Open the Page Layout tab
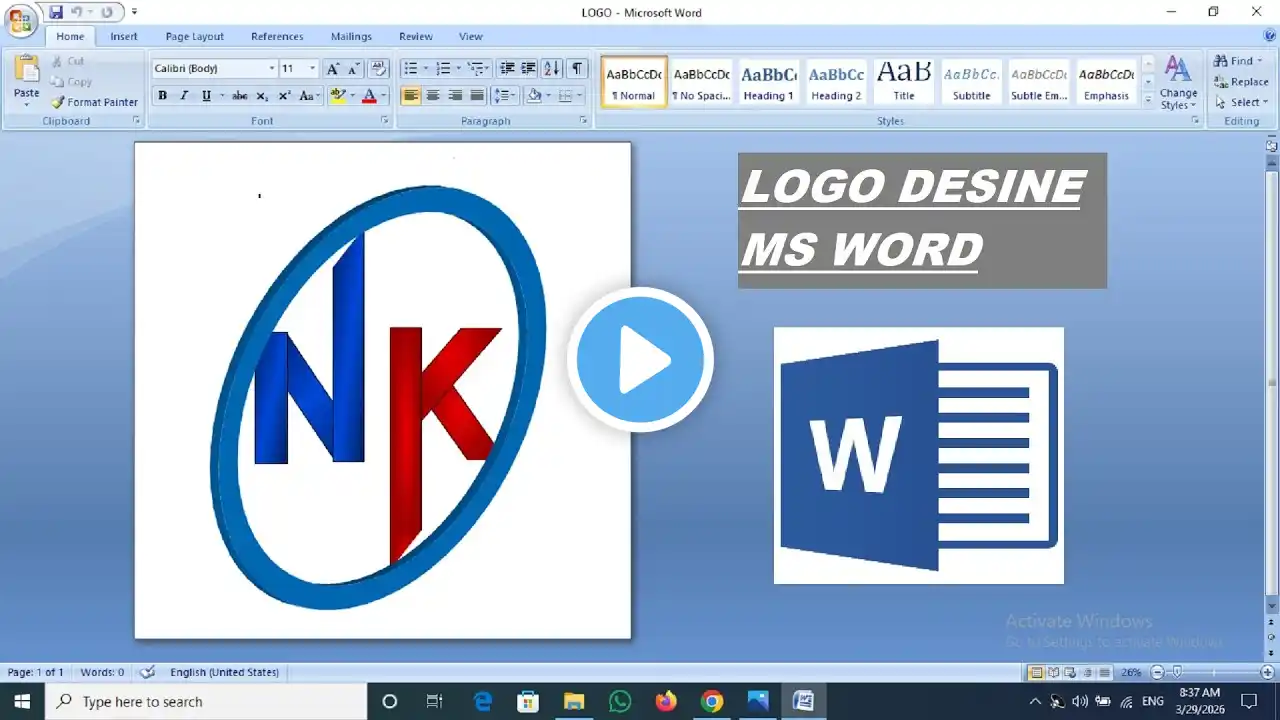The width and height of the screenshot is (1280, 720). coord(195,36)
